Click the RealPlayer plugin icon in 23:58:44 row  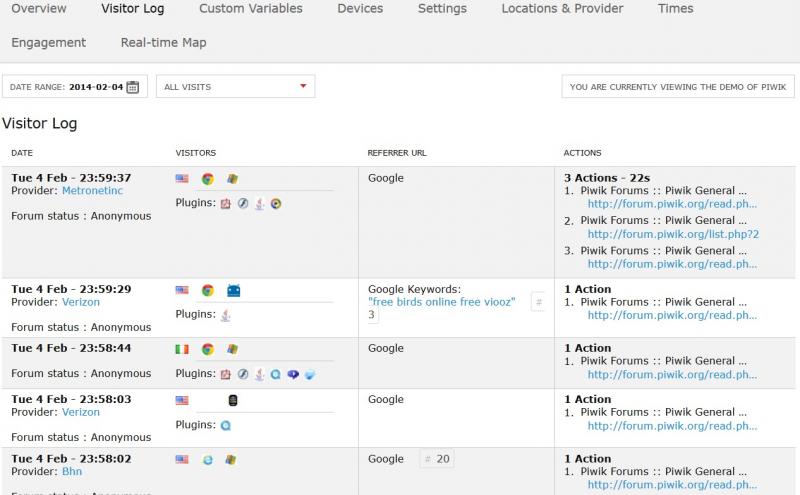[293, 374]
